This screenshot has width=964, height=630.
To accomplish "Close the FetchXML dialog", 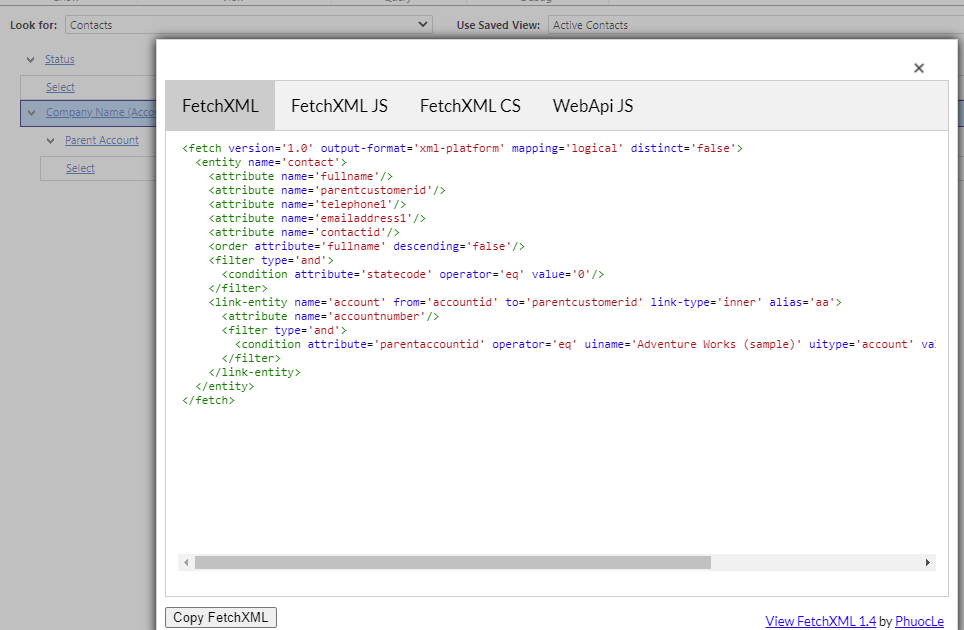I will [x=919, y=68].
